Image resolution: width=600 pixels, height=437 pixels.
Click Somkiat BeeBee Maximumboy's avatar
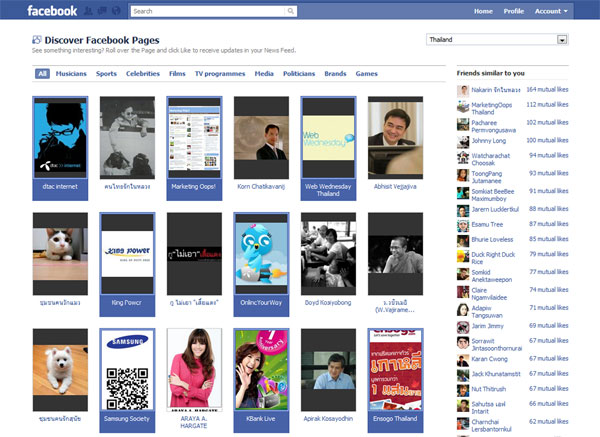[463, 193]
